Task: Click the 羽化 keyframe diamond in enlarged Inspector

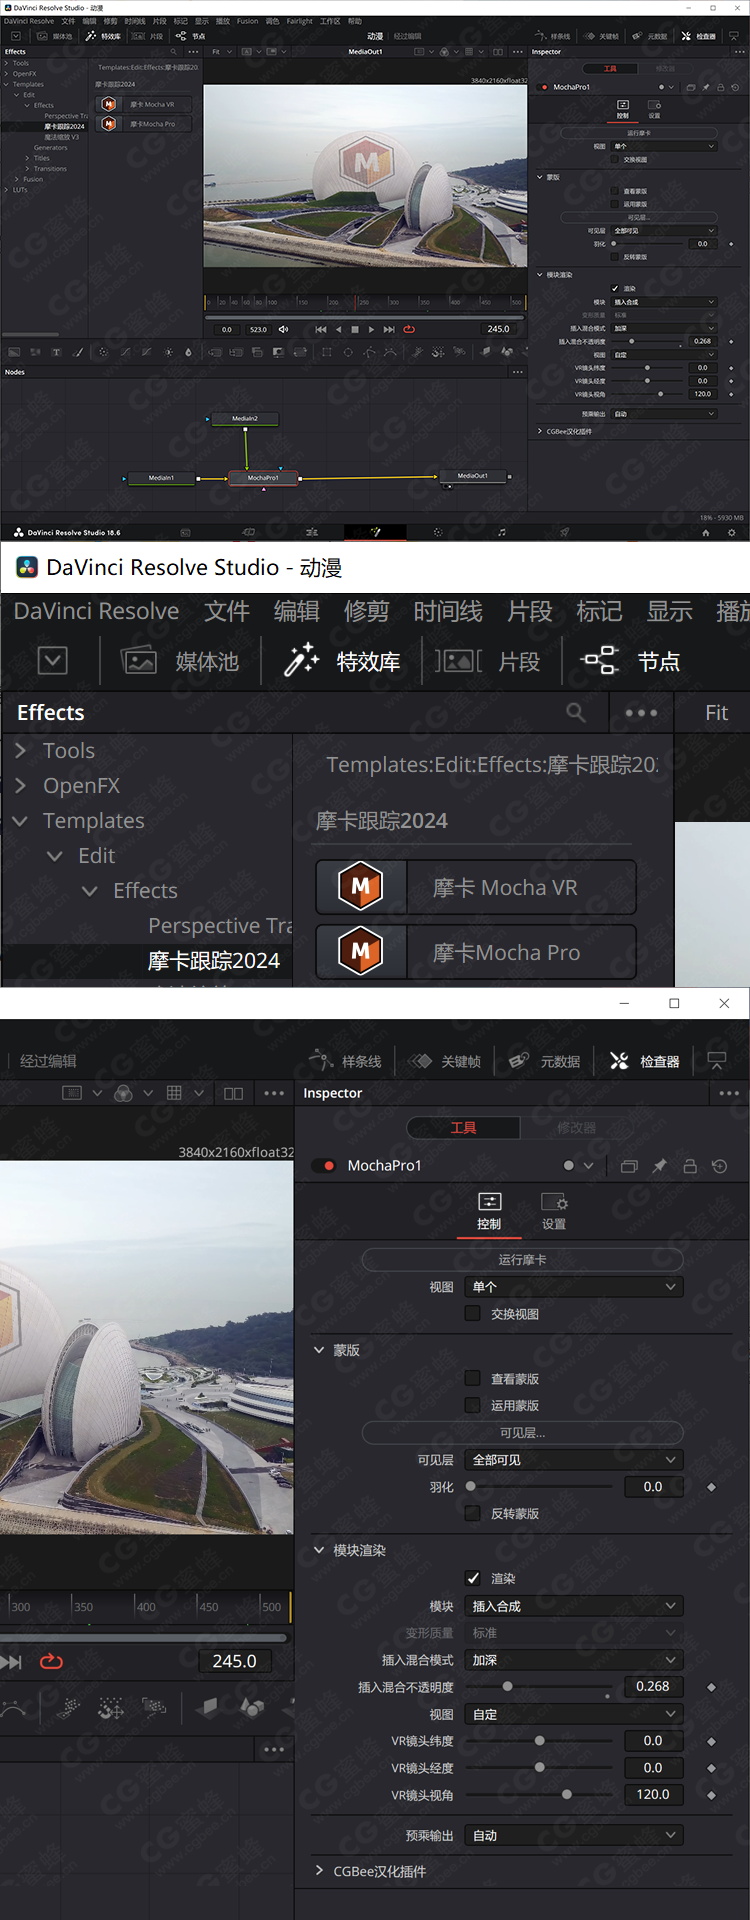Action: (711, 1487)
